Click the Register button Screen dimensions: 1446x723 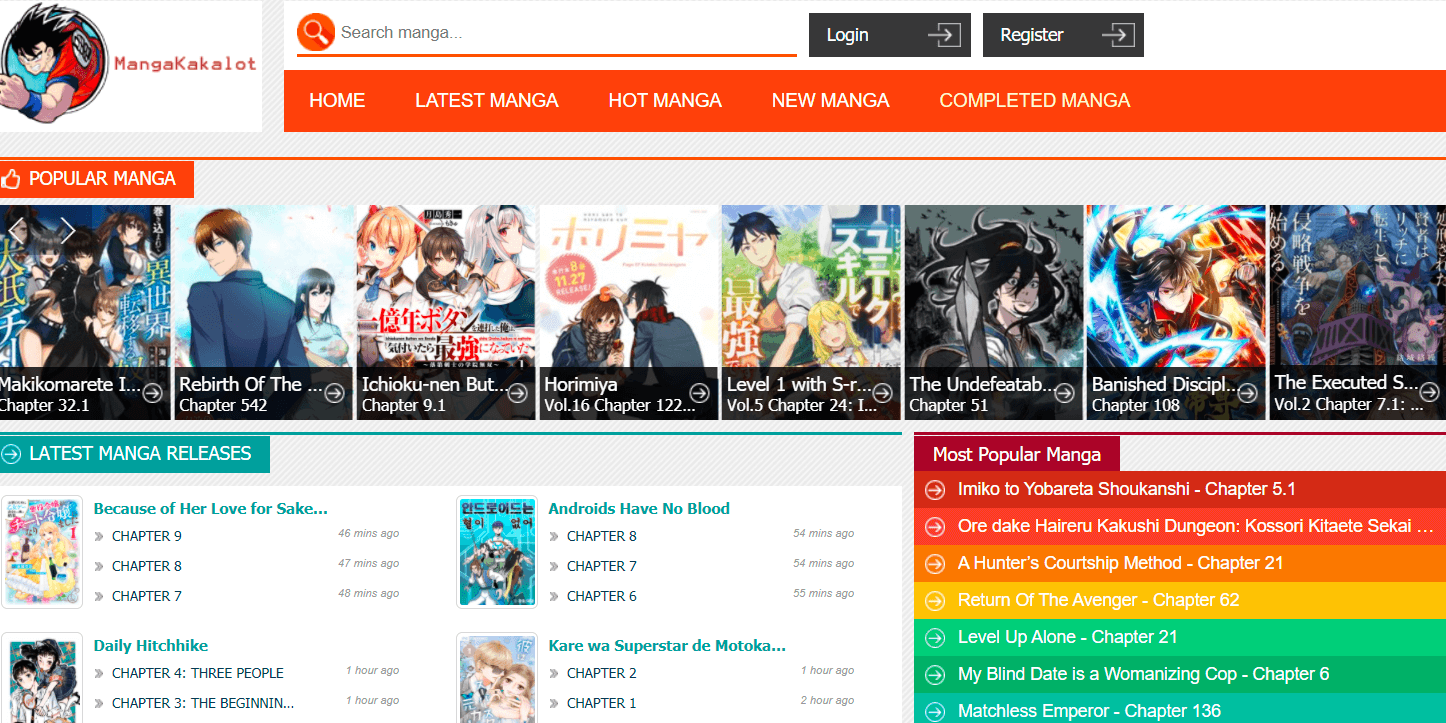pos(1063,35)
